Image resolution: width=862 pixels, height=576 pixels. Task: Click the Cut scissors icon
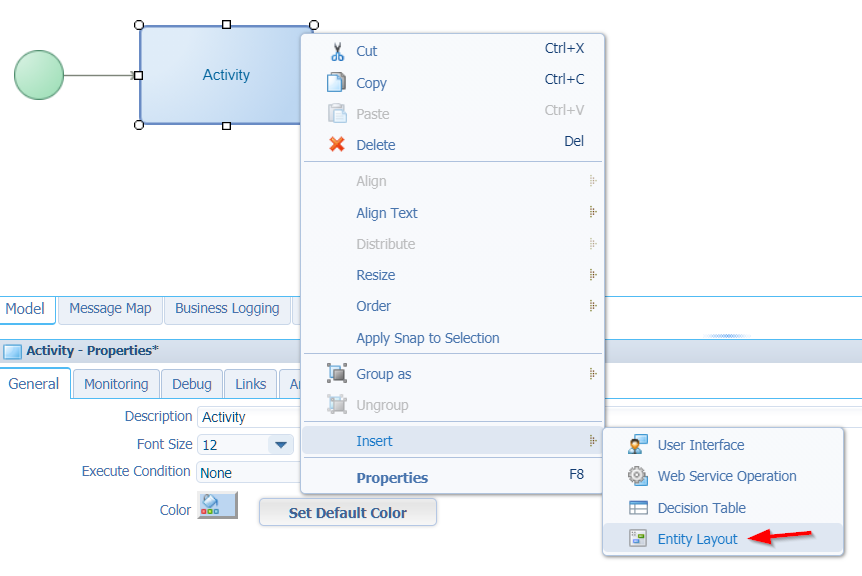[337, 52]
